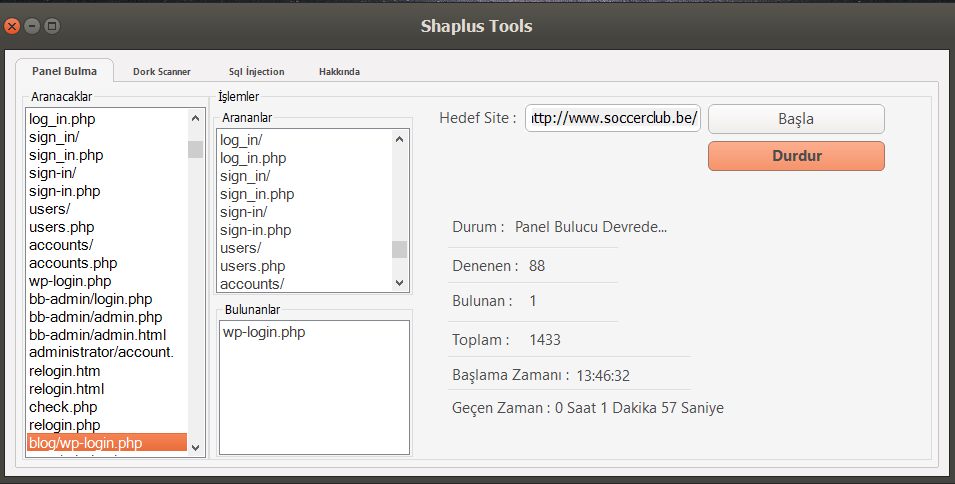Viewport: 955px width, 484px height.
Task: Click the Toplam value 1433
Action: [x=545, y=340]
